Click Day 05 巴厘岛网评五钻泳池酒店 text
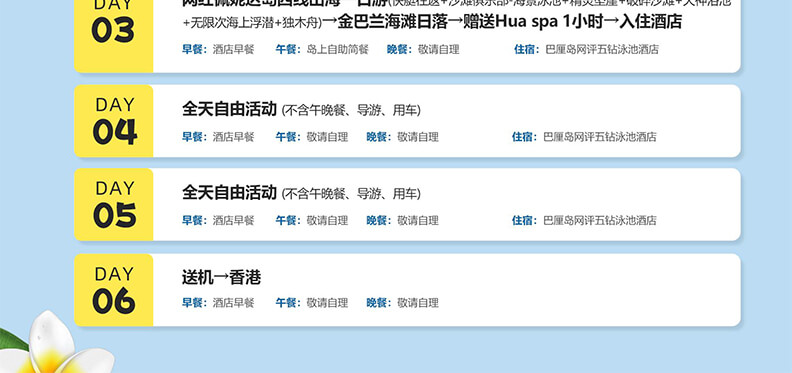The height and width of the screenshot is (373, 792). click(600, 220)
